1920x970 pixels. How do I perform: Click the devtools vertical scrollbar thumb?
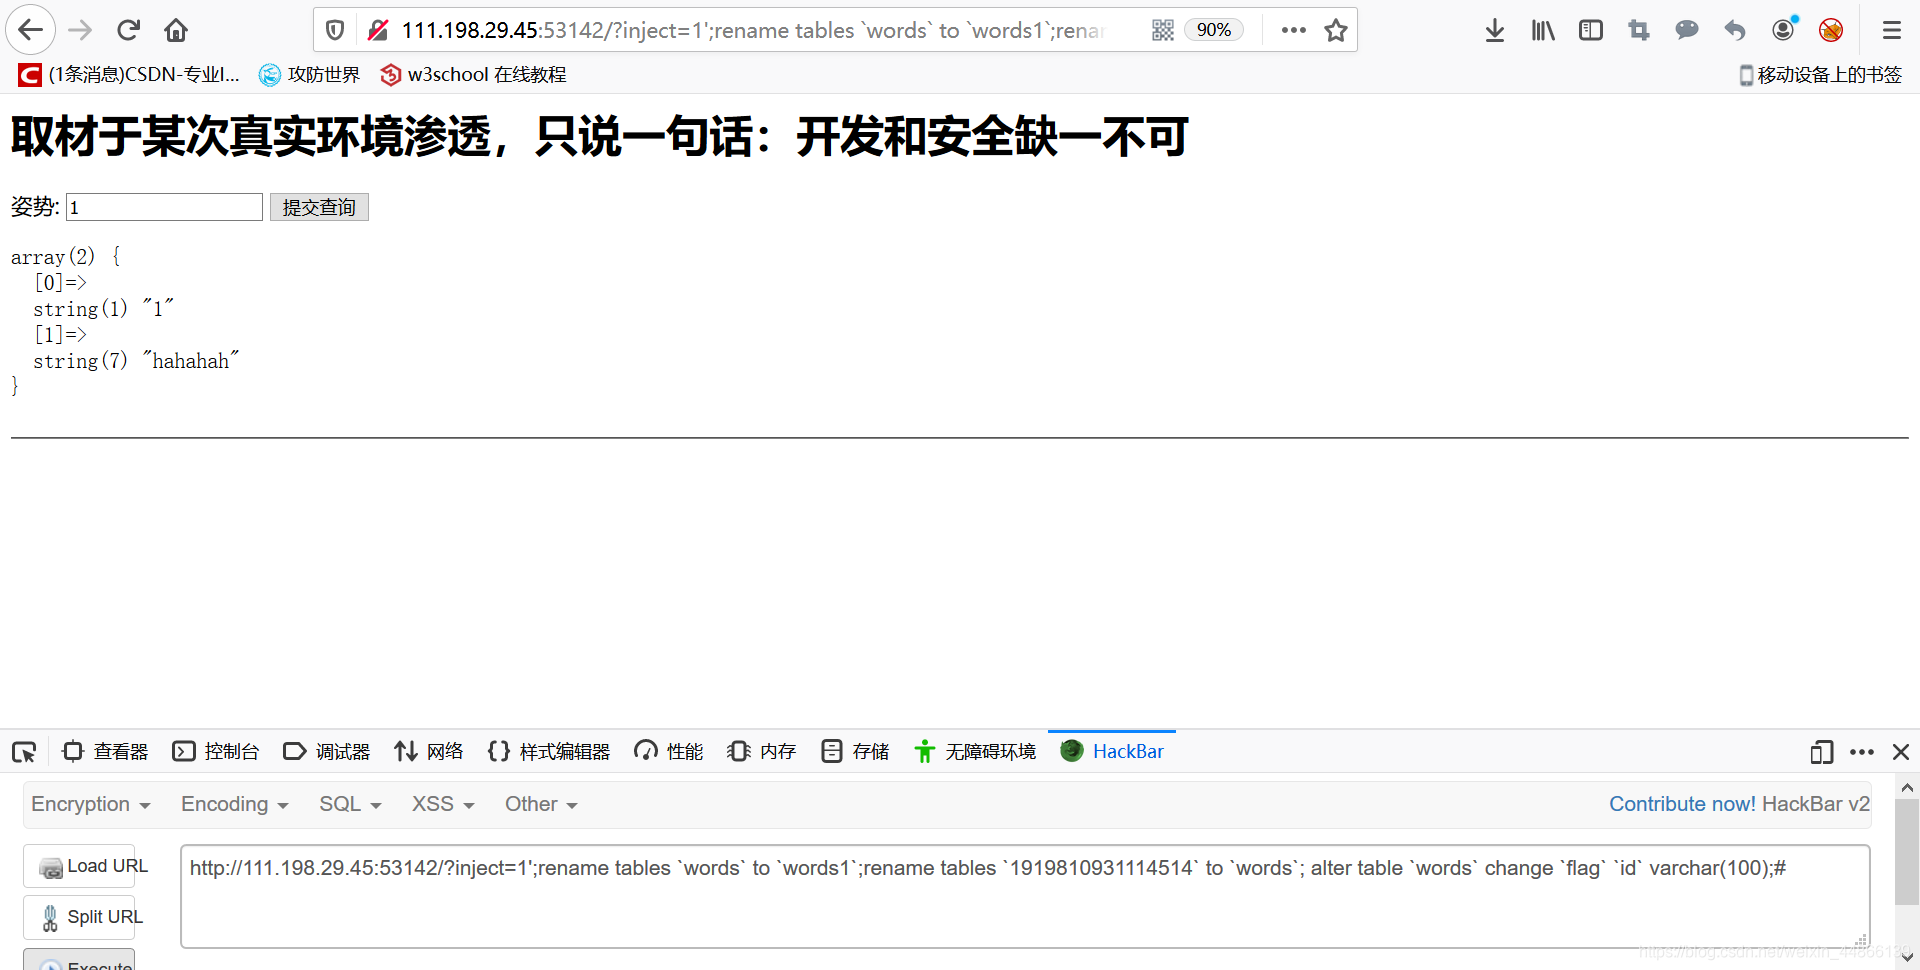tap(1907, 852)
